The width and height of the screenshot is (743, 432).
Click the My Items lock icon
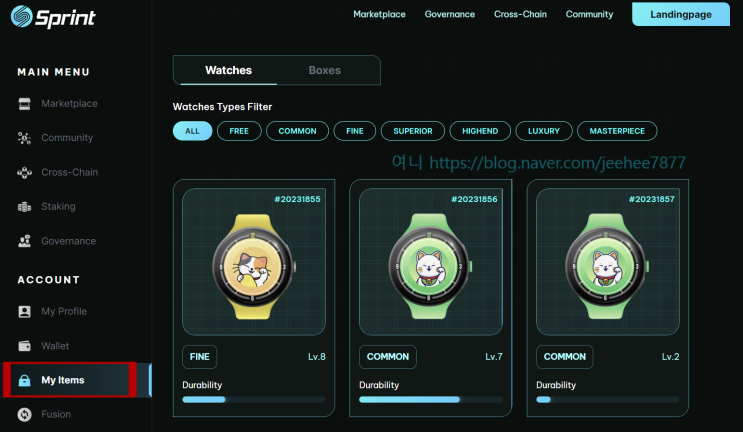(x=24, y=380)
